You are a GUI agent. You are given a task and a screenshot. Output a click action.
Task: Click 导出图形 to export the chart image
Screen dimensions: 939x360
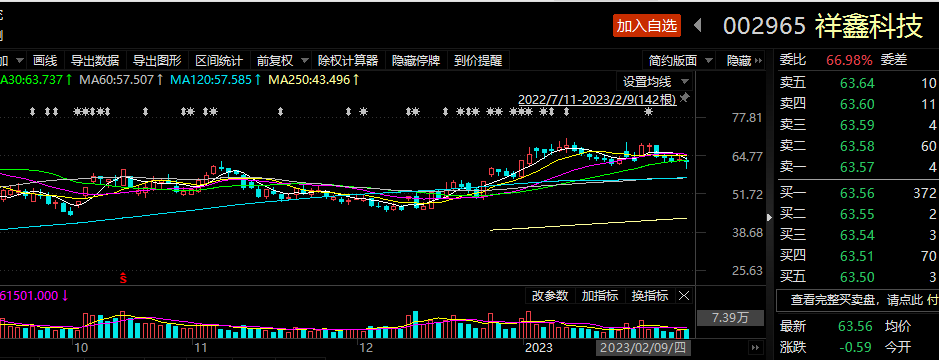pos(157,60)
